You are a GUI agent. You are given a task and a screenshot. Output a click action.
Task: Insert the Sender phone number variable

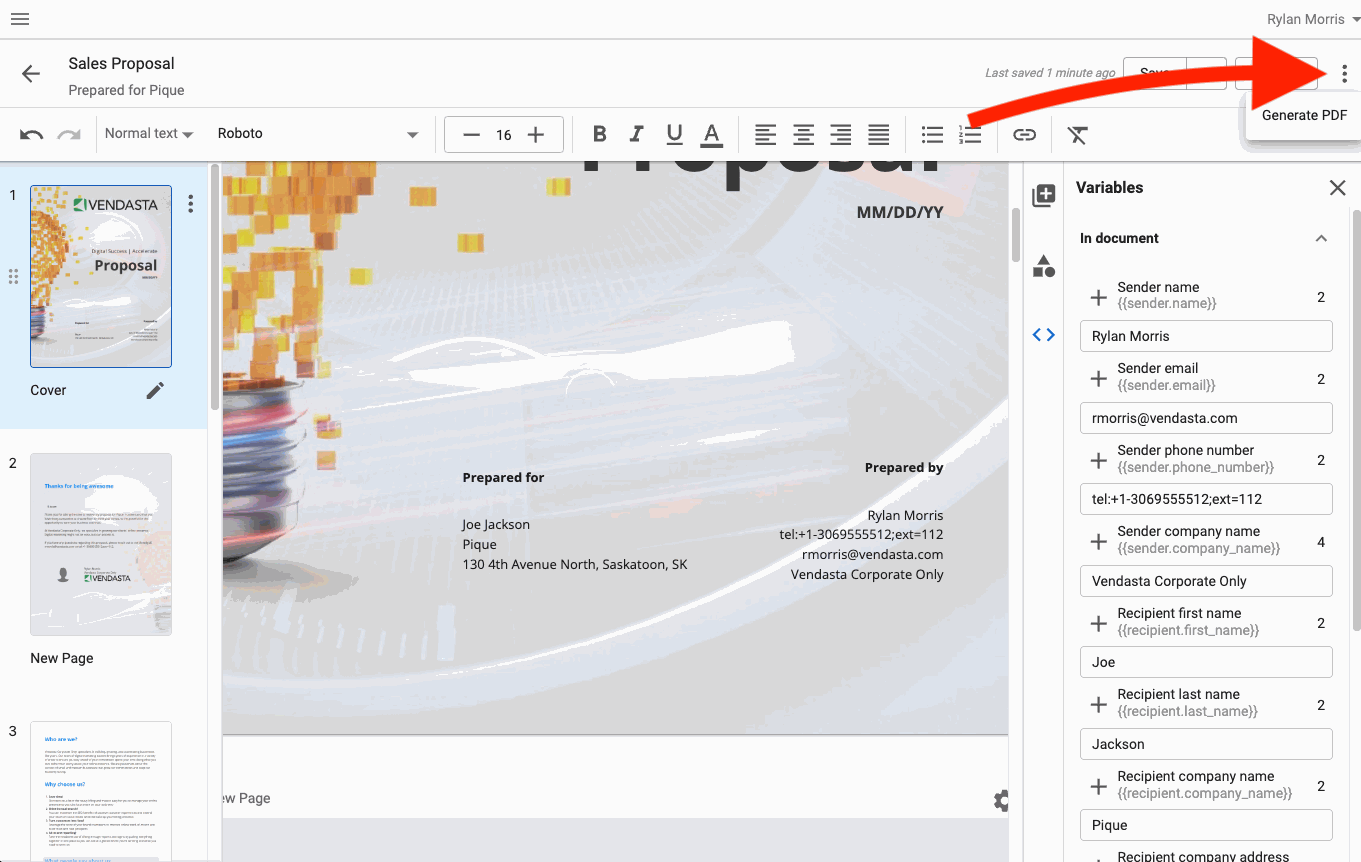click(x=1098, y=460)
